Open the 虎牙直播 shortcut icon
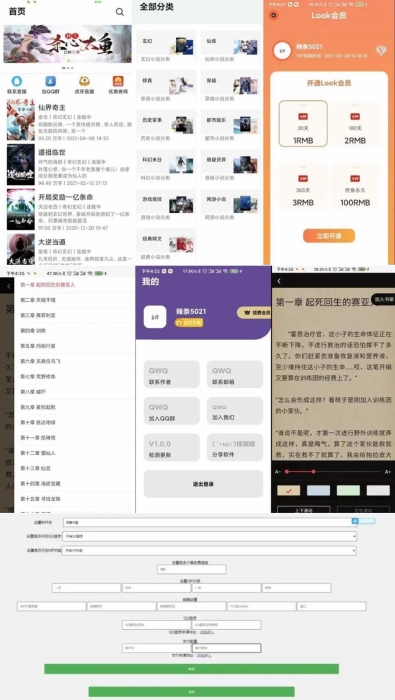The width and height of the screenshot is (395, 700). (x=84, y=81)
